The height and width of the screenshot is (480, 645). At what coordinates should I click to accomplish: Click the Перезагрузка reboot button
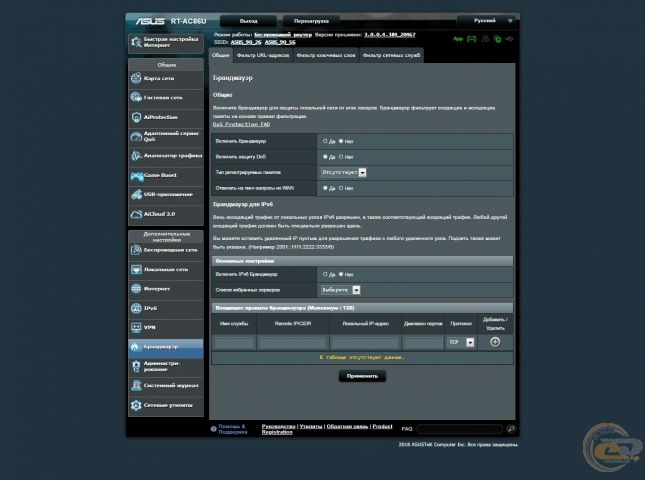point(311,21)
